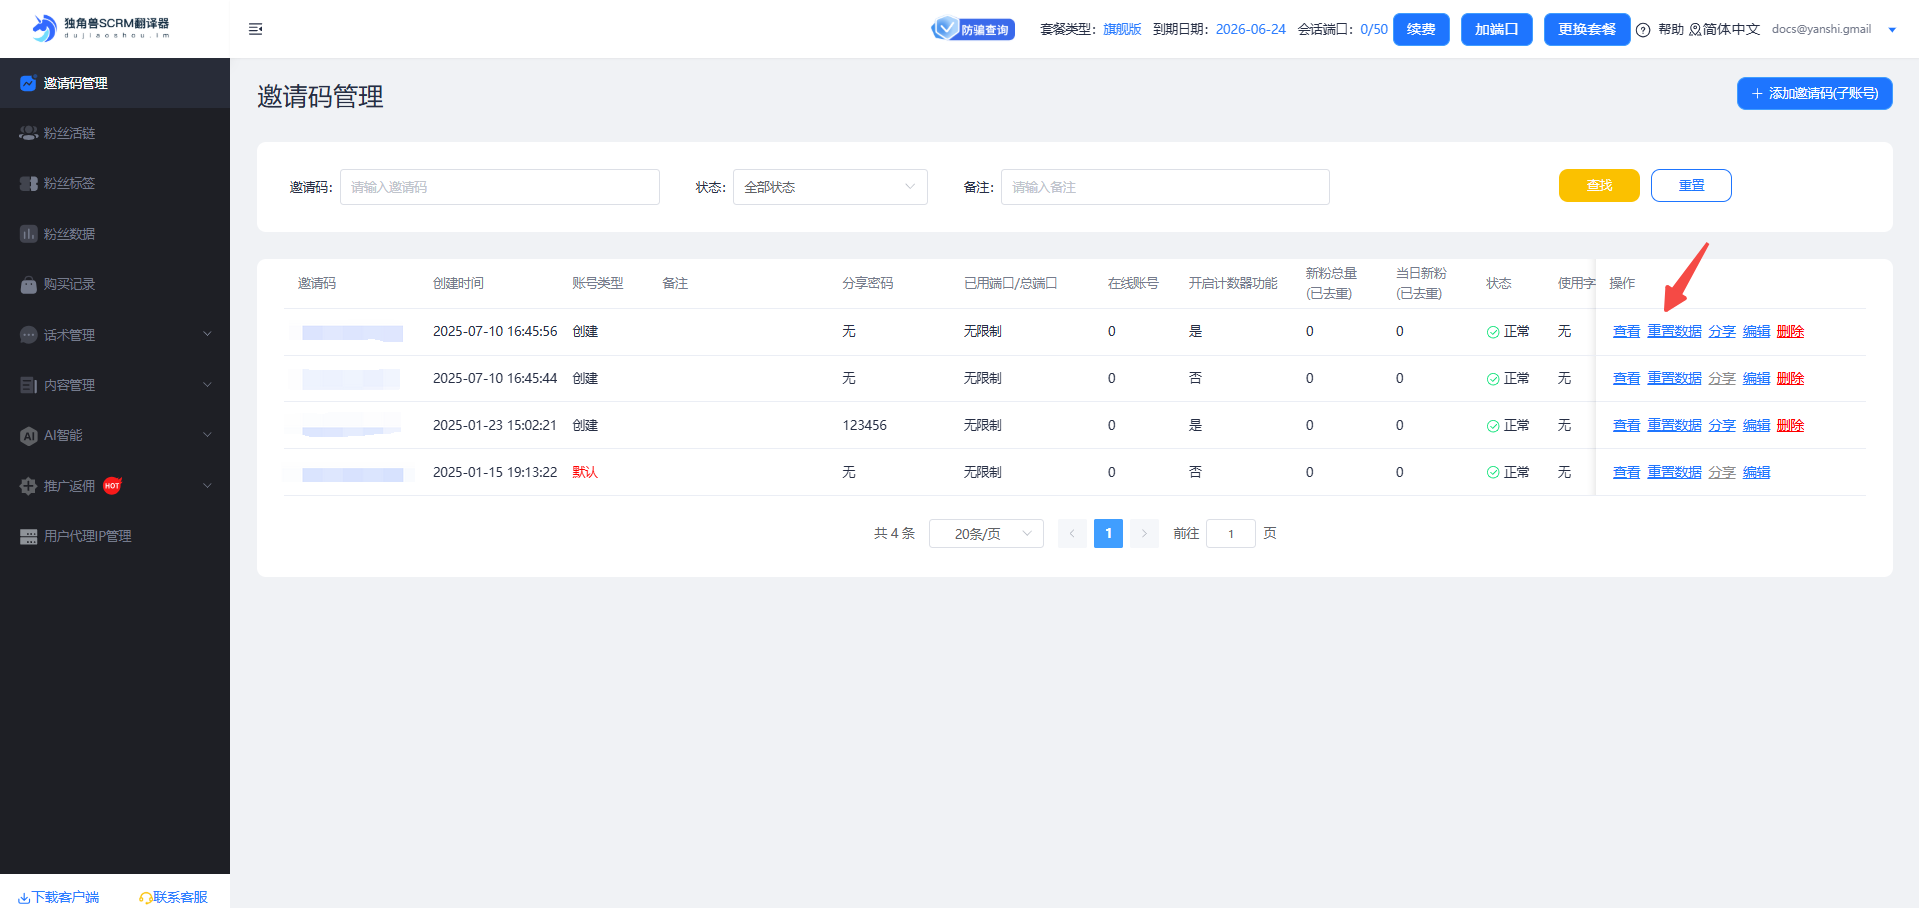Collapse sidebar using the hamburger menu icon
Image resolution: width=1919 pixels, height=908 pixels.
(x=255, y=29)
